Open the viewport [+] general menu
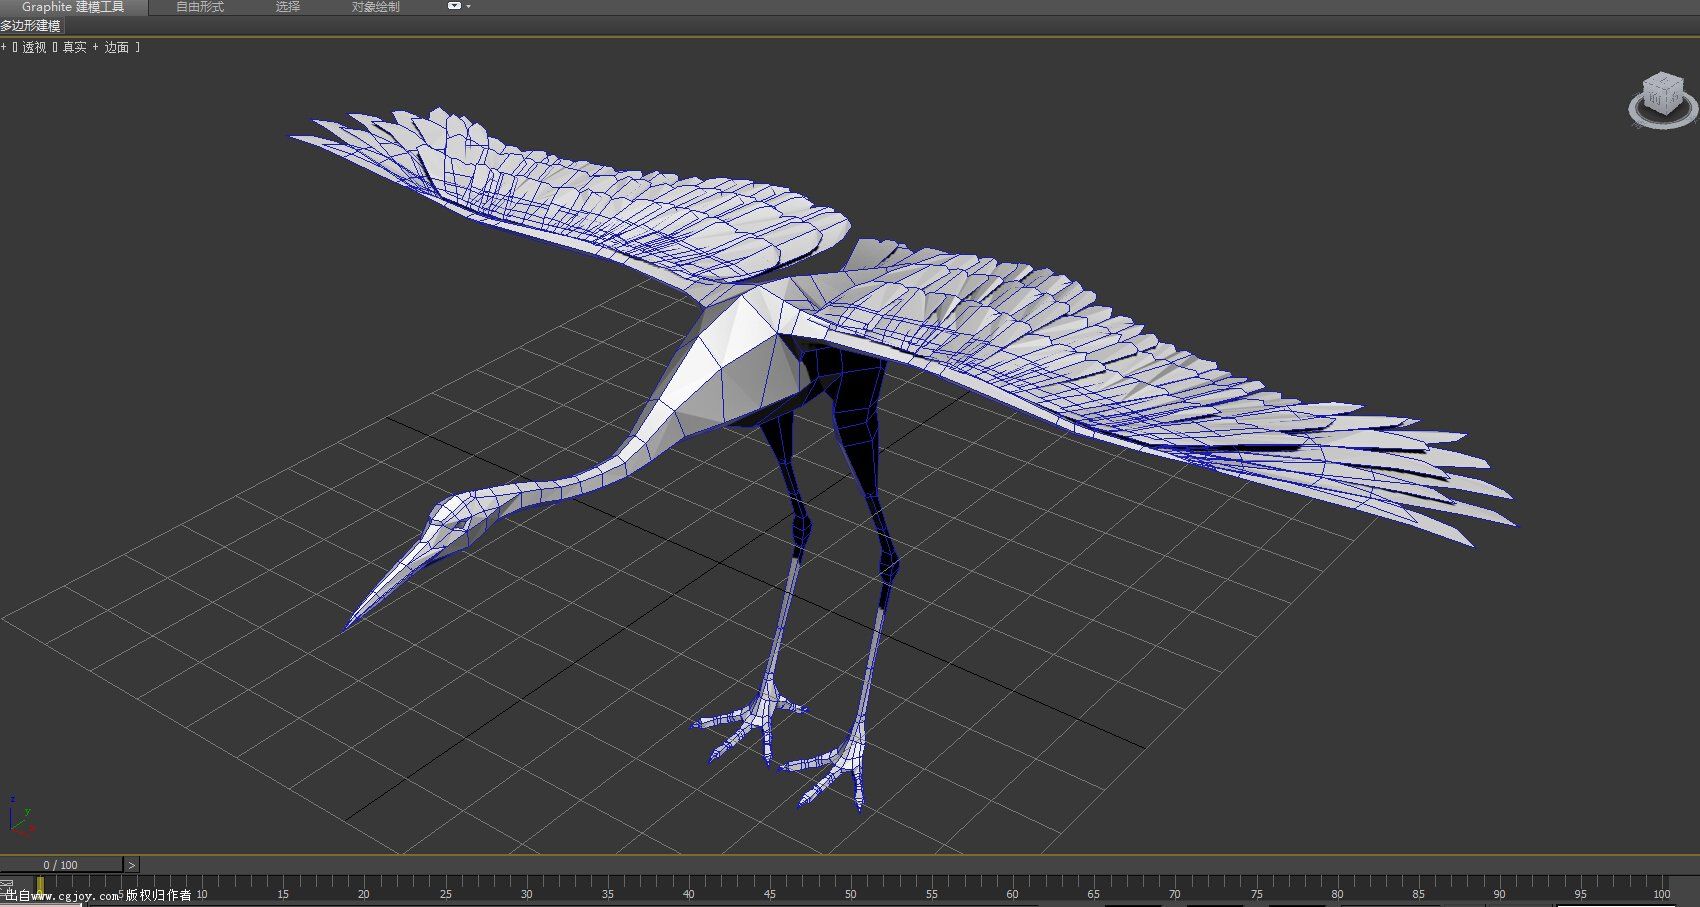 click(x=4, y=47)
